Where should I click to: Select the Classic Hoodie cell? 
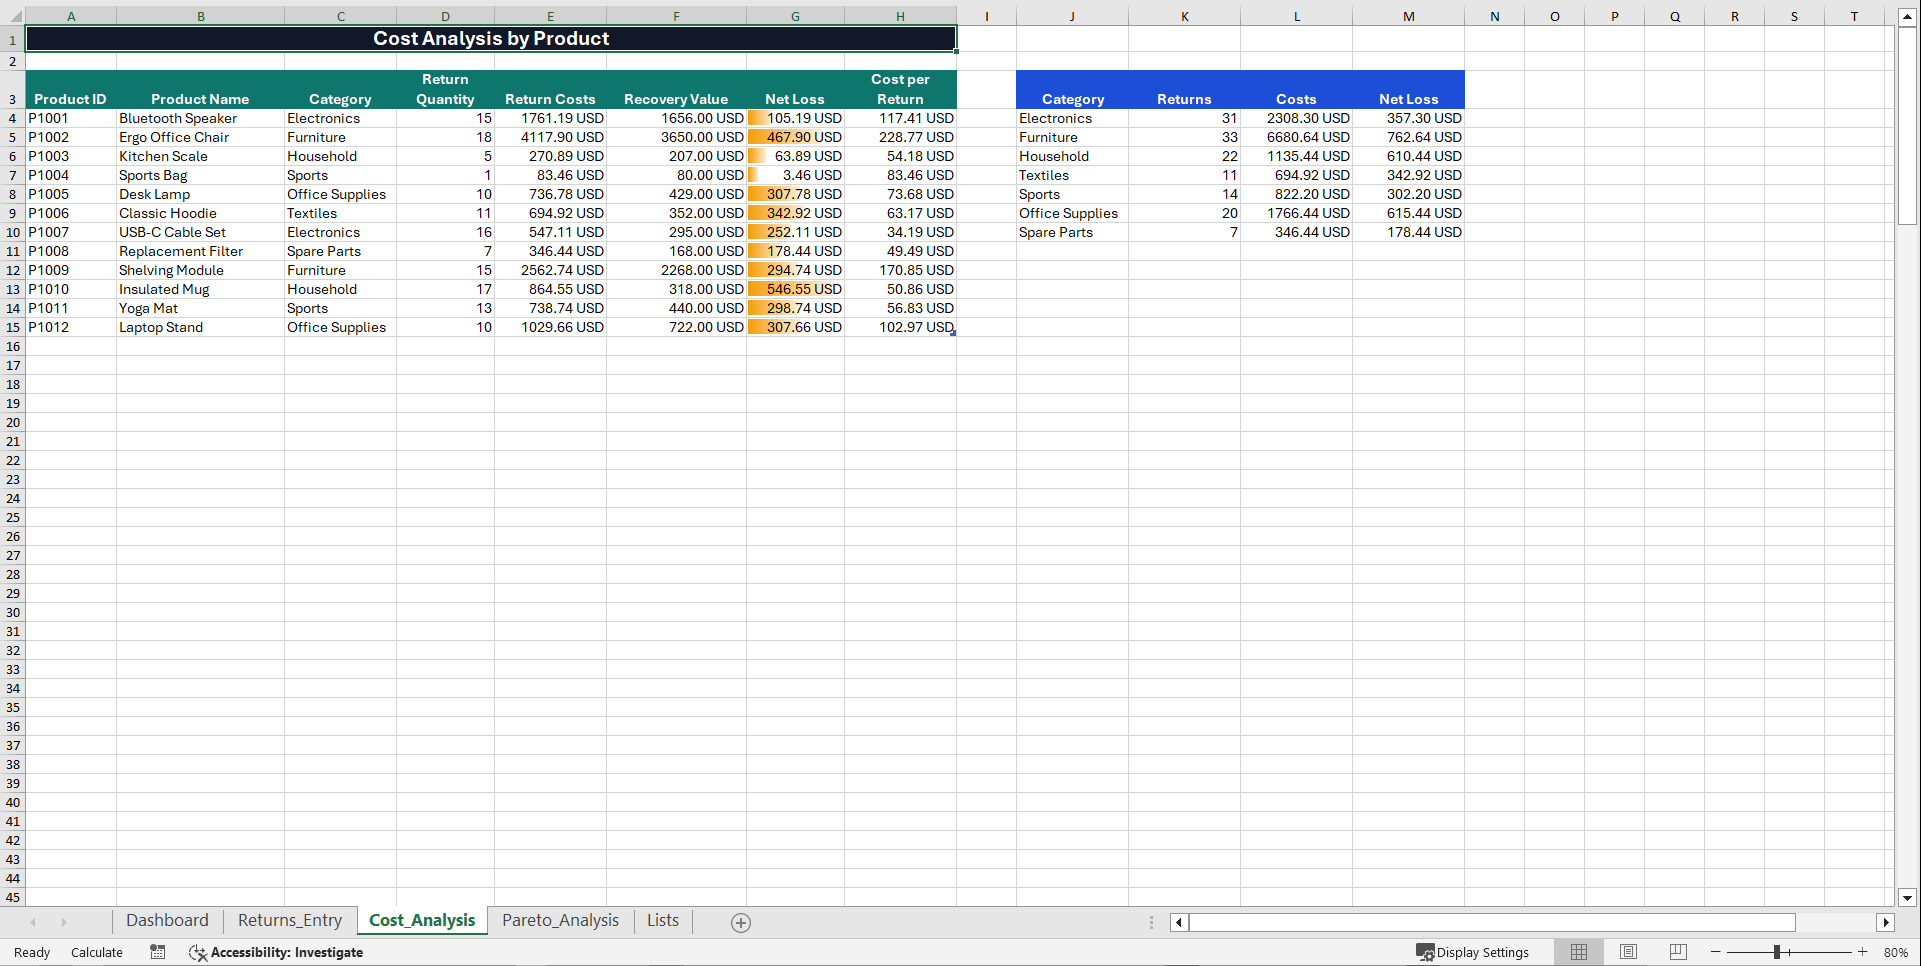coord(200,213)
